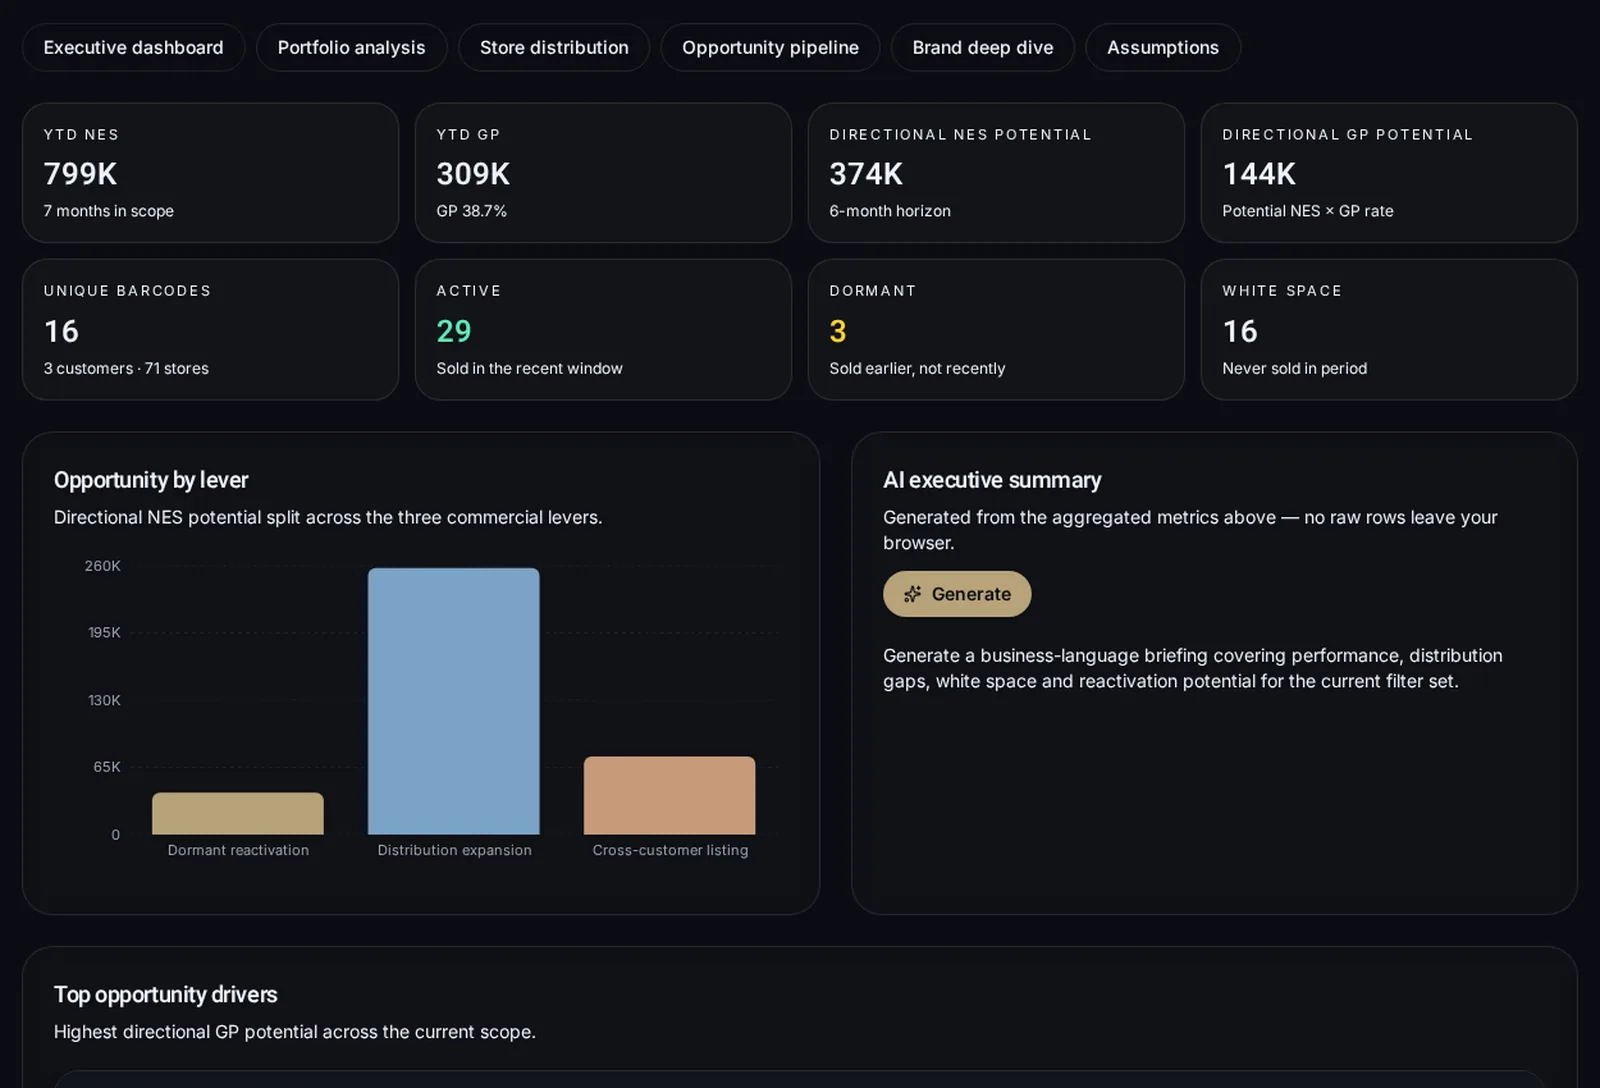Click the 65K y-axis label
This screenshot has width=1600, height=1088.
pyautogui.click(x=107, y=767)
